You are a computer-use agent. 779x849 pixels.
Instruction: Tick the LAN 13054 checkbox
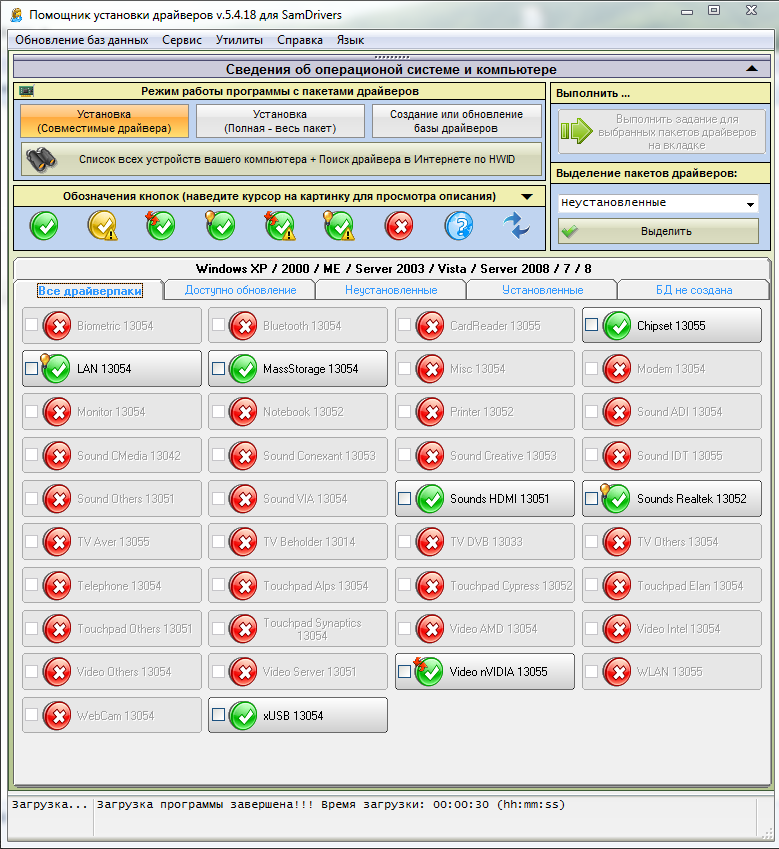click(31, 369)
